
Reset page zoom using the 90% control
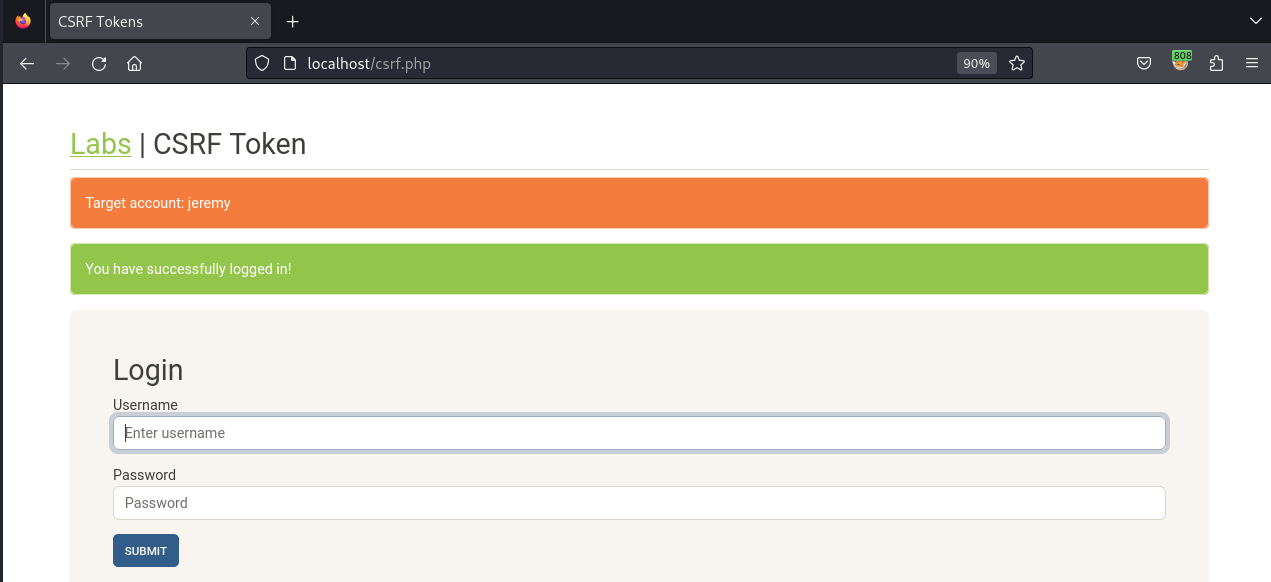(x=976, y=63)
